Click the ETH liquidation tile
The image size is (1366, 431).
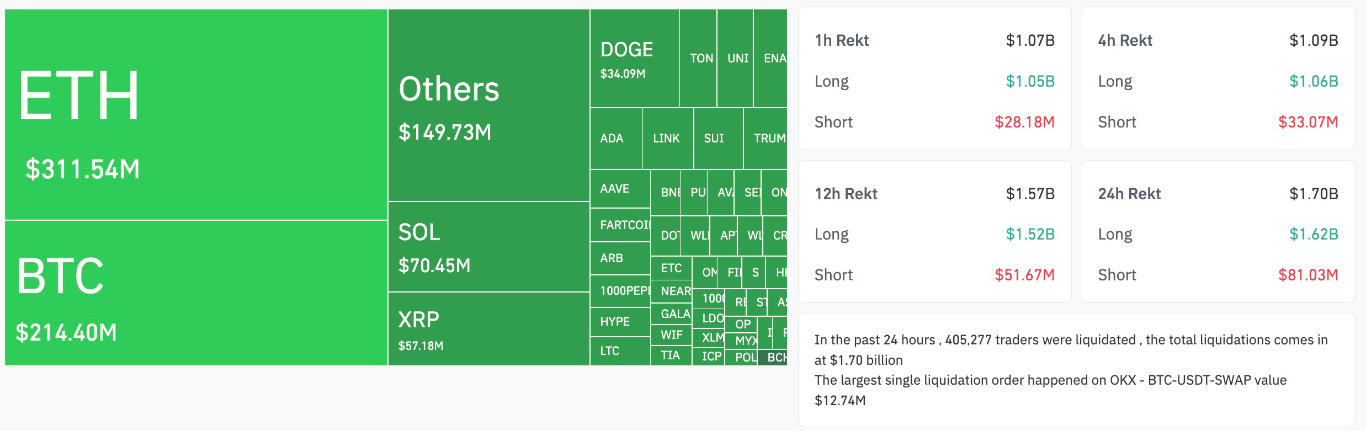pyautogui.click(x=196, y=115)
